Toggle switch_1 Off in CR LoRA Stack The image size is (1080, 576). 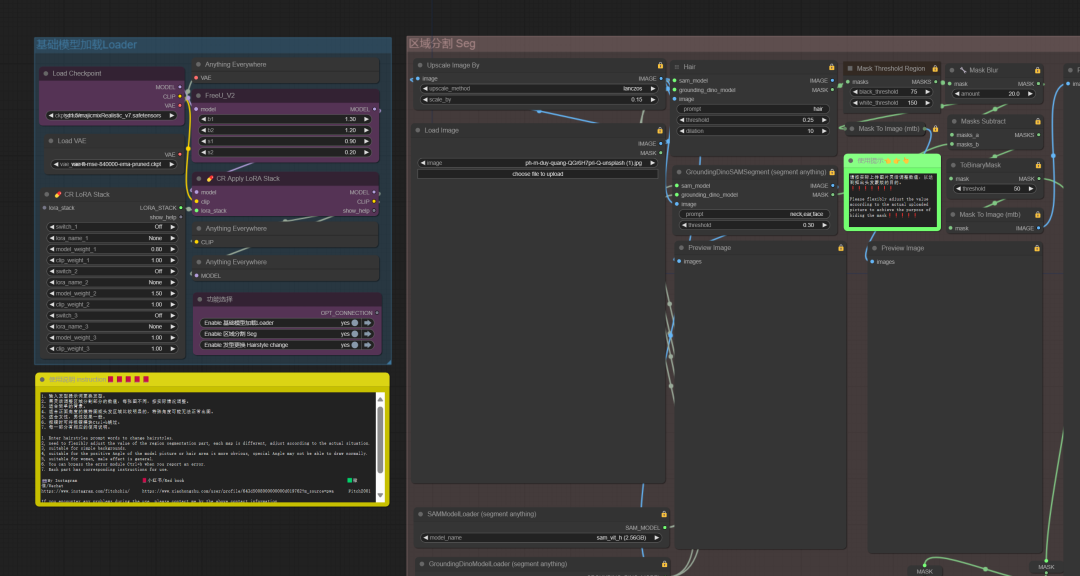pos(112,227)
